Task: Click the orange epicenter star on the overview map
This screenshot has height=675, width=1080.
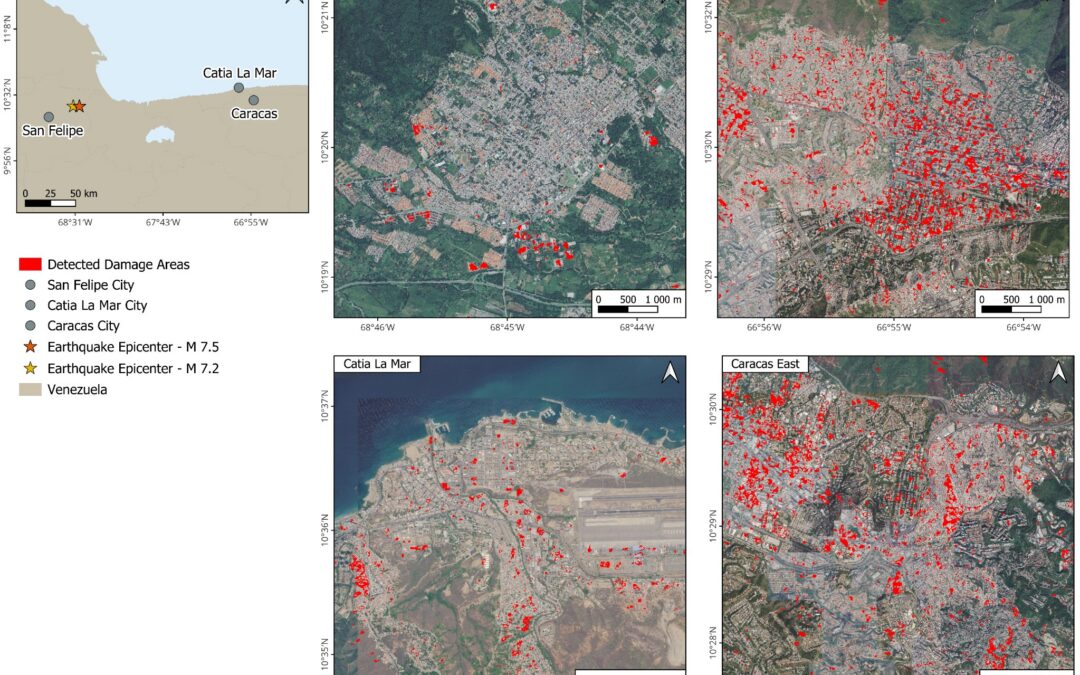Action: (x=79, y=106)
